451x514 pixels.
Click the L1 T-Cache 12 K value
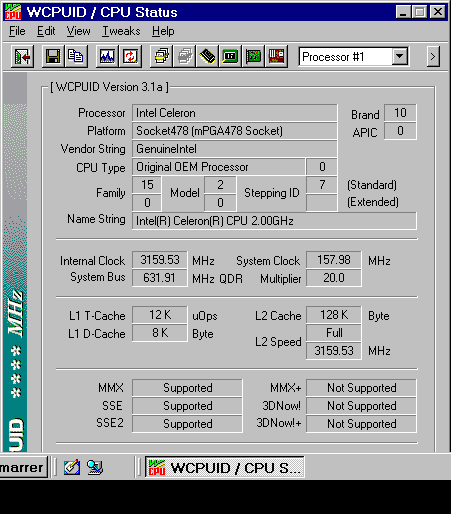tap(160, 315)
